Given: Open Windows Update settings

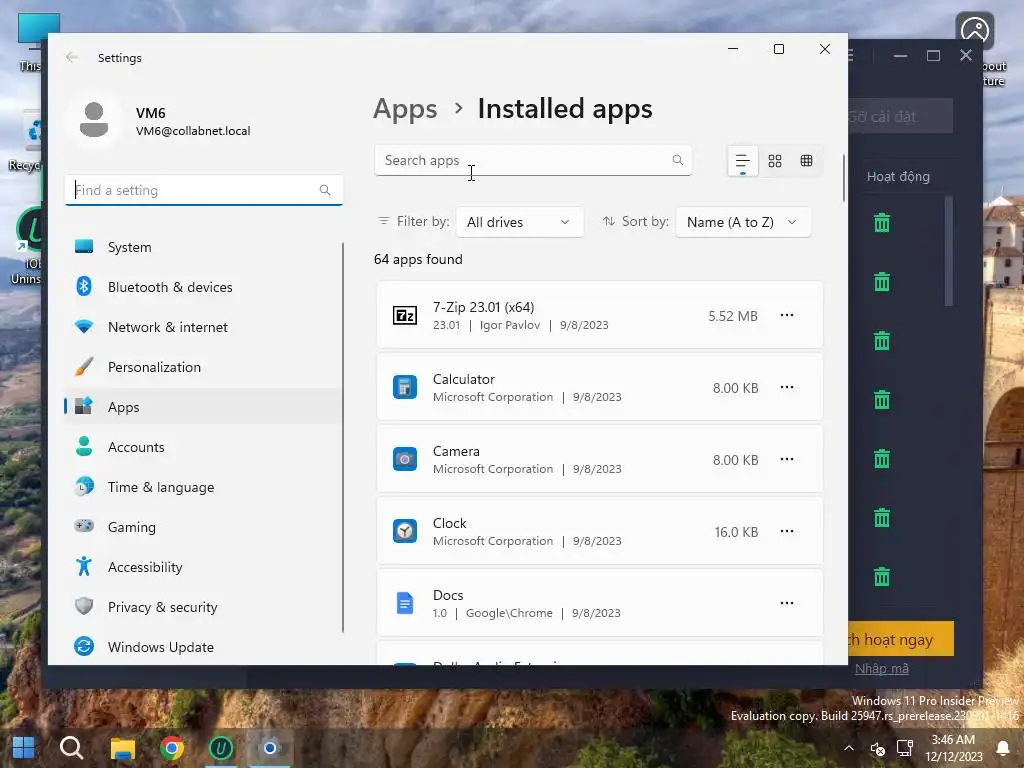Looking at the screenshot, I should pos(202,647).
